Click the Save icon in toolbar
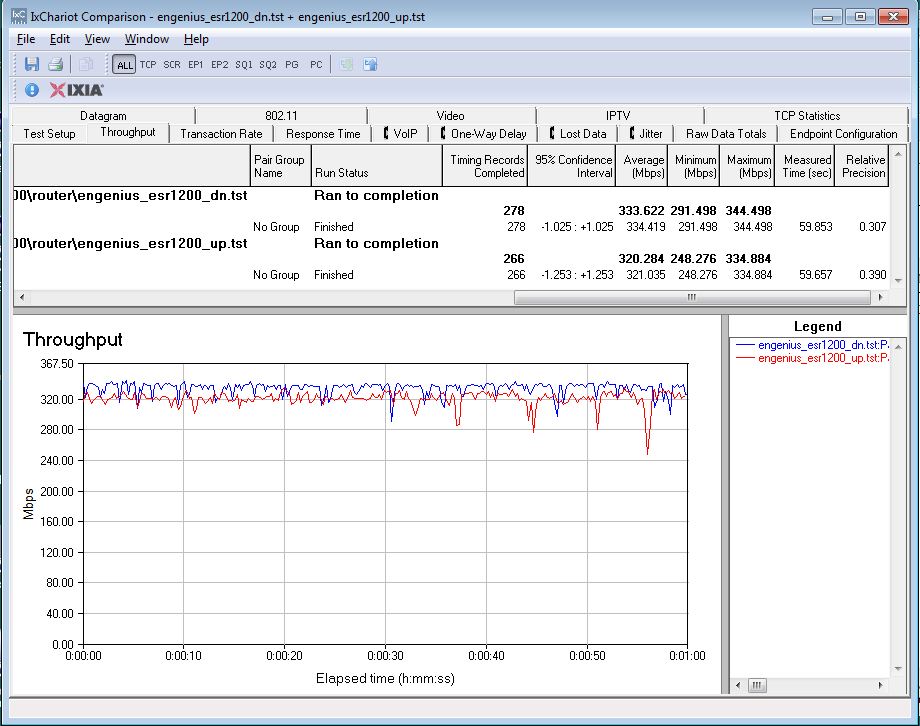920x726 pixels. pos(32,64)
